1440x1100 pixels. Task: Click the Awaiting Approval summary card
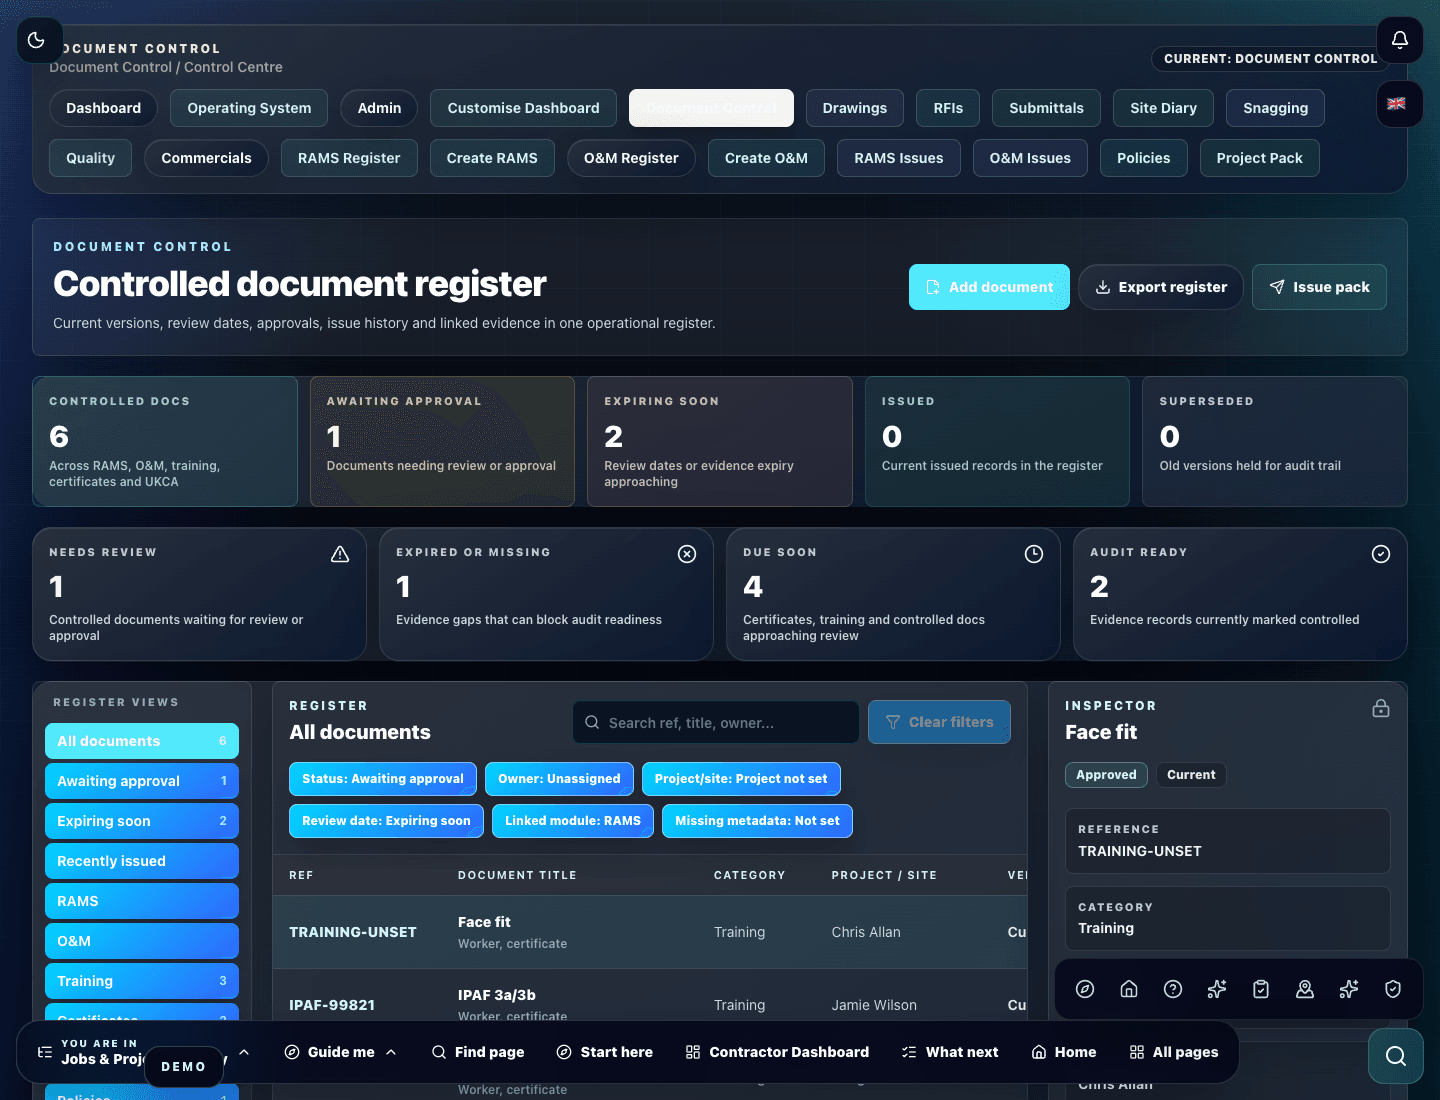coord(442,441)
